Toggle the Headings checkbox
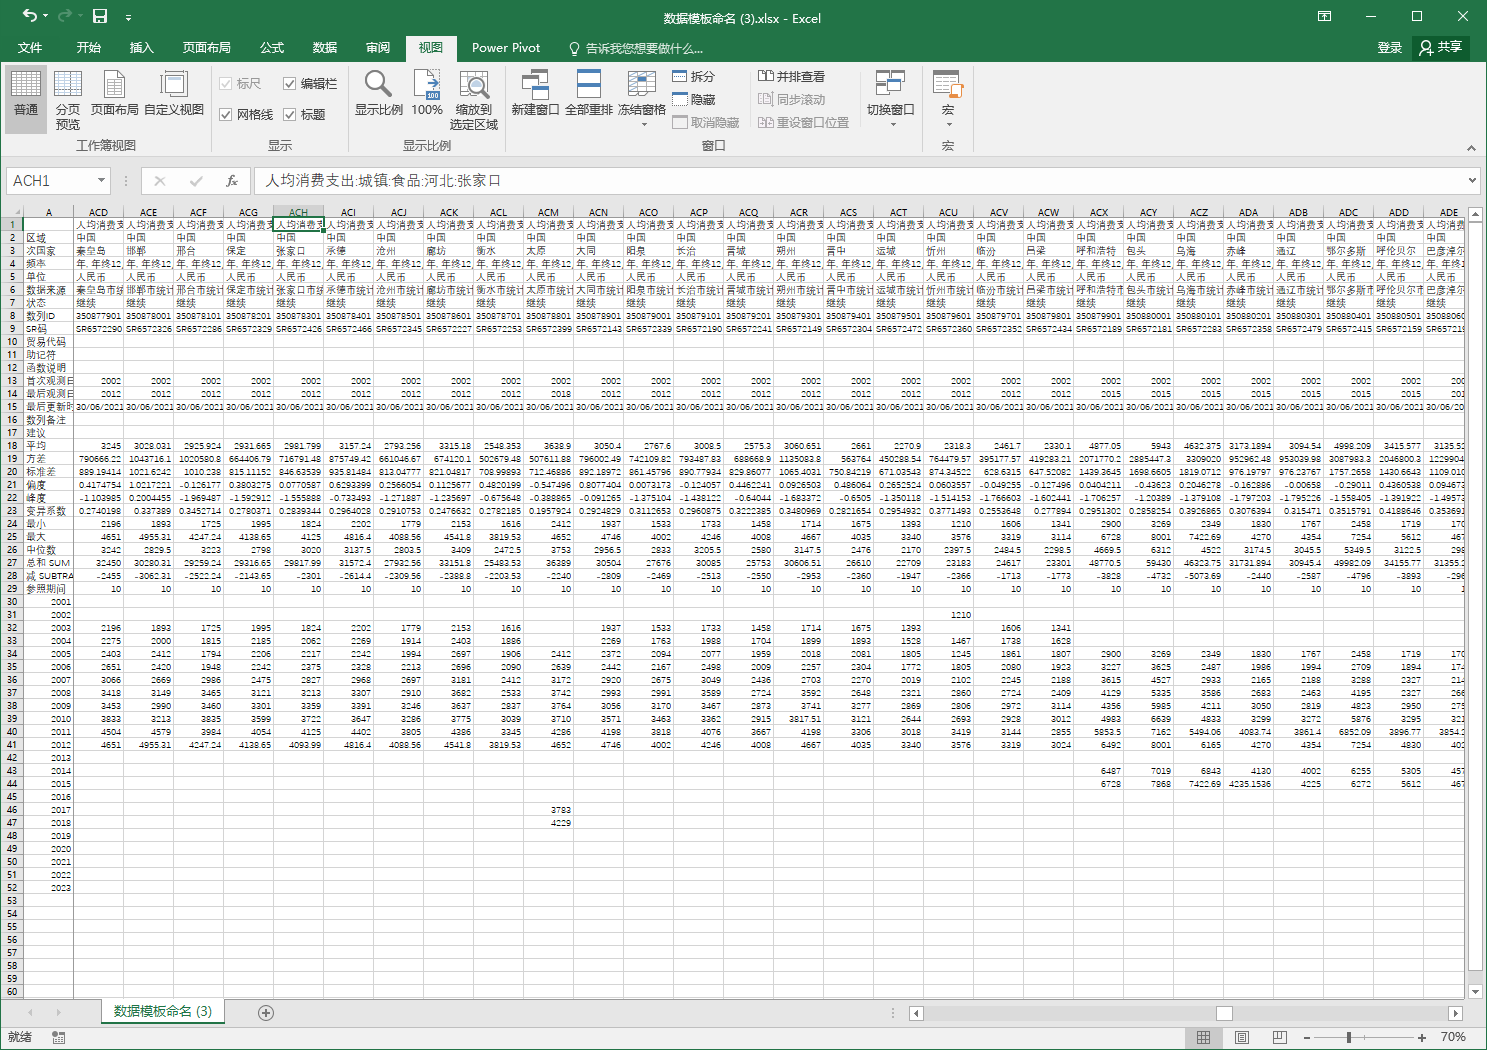Viewport: 1487px width, 1050px height. click(x=290, y=115)
